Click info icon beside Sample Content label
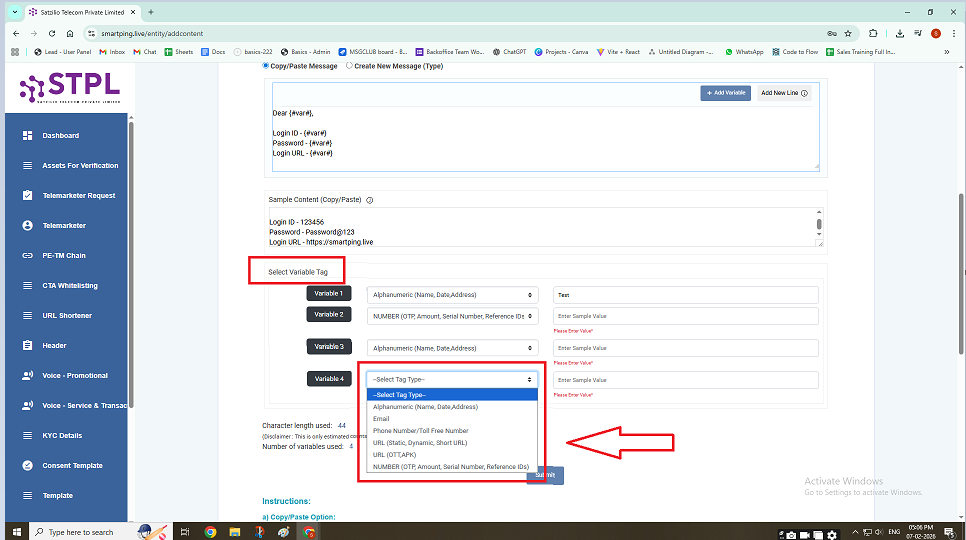Screen dimensions: 966x540 [x=370, y=200]
